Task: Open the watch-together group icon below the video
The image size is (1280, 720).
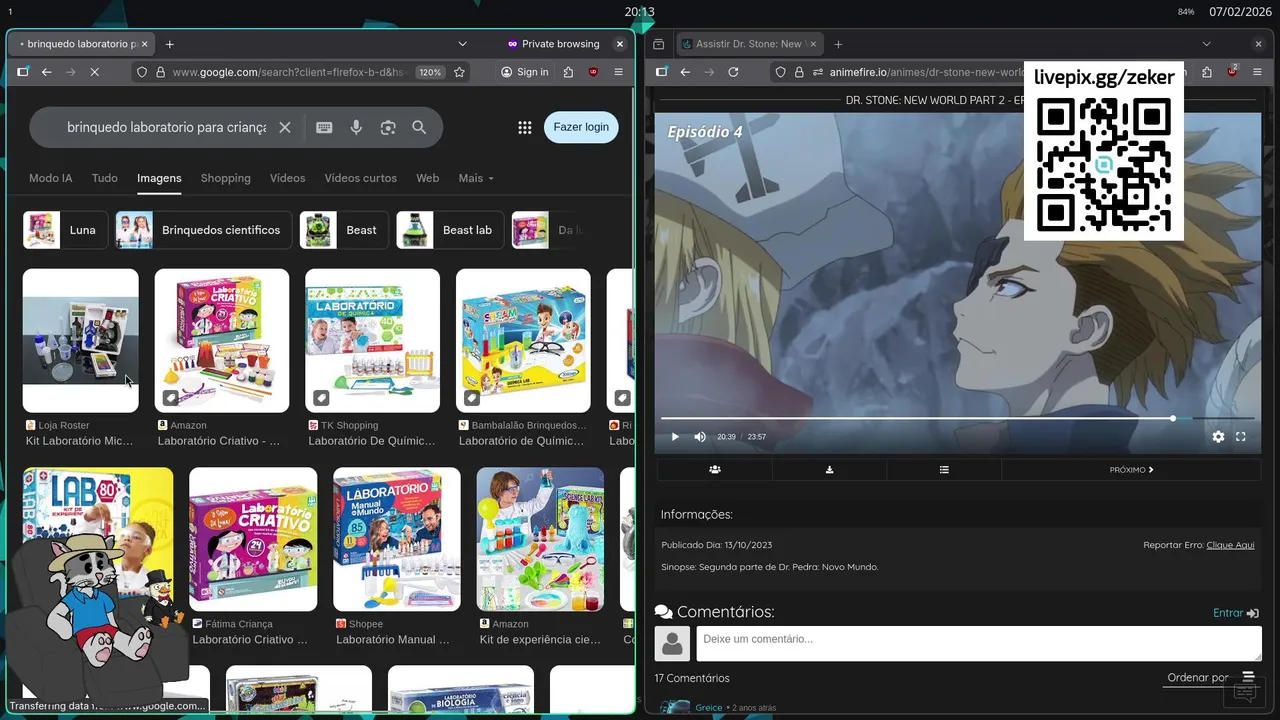Action: [714, 469]
